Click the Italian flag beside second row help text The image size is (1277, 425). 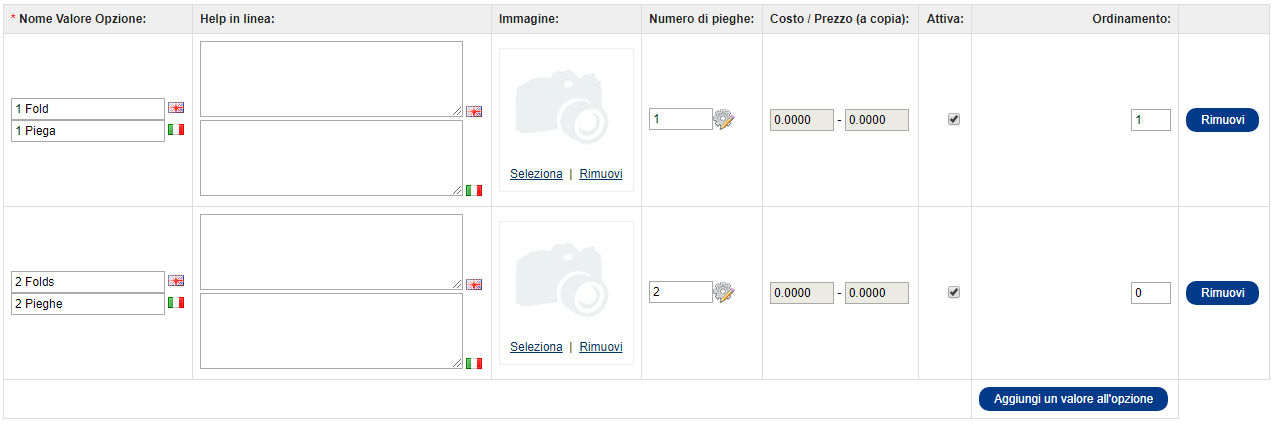[x=474, y=363]
